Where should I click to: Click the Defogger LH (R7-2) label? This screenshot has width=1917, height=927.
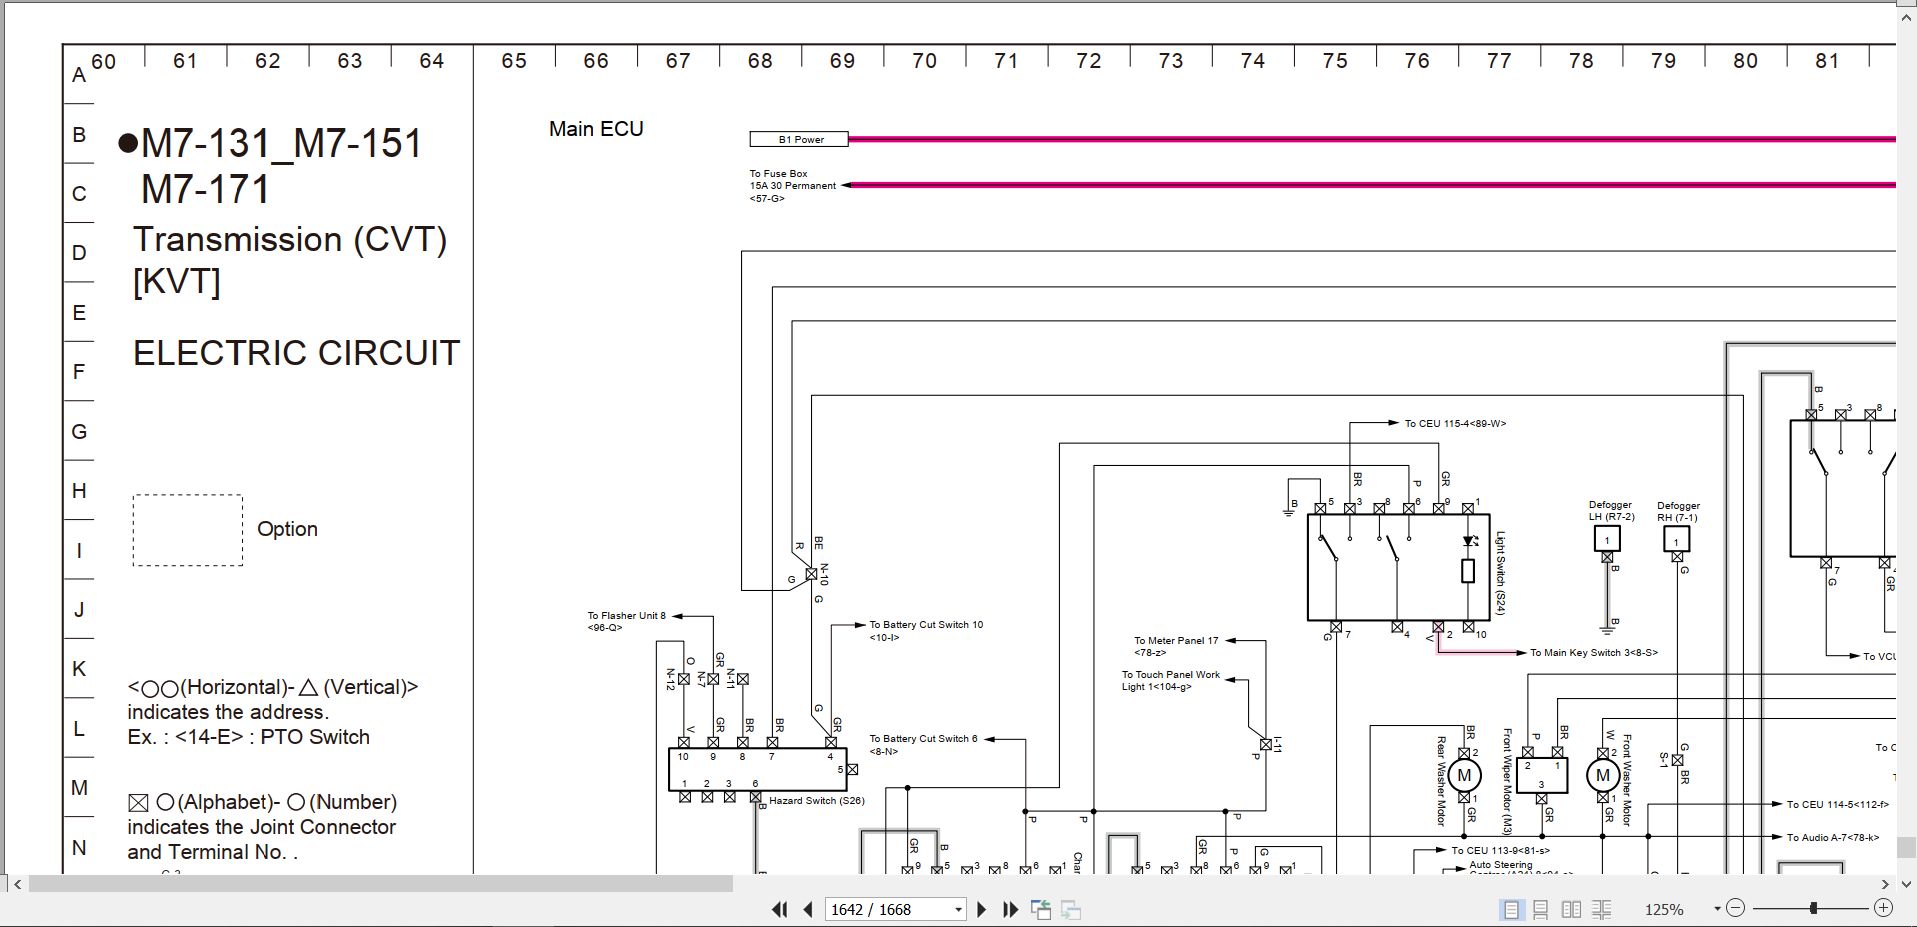(1611, 511)
